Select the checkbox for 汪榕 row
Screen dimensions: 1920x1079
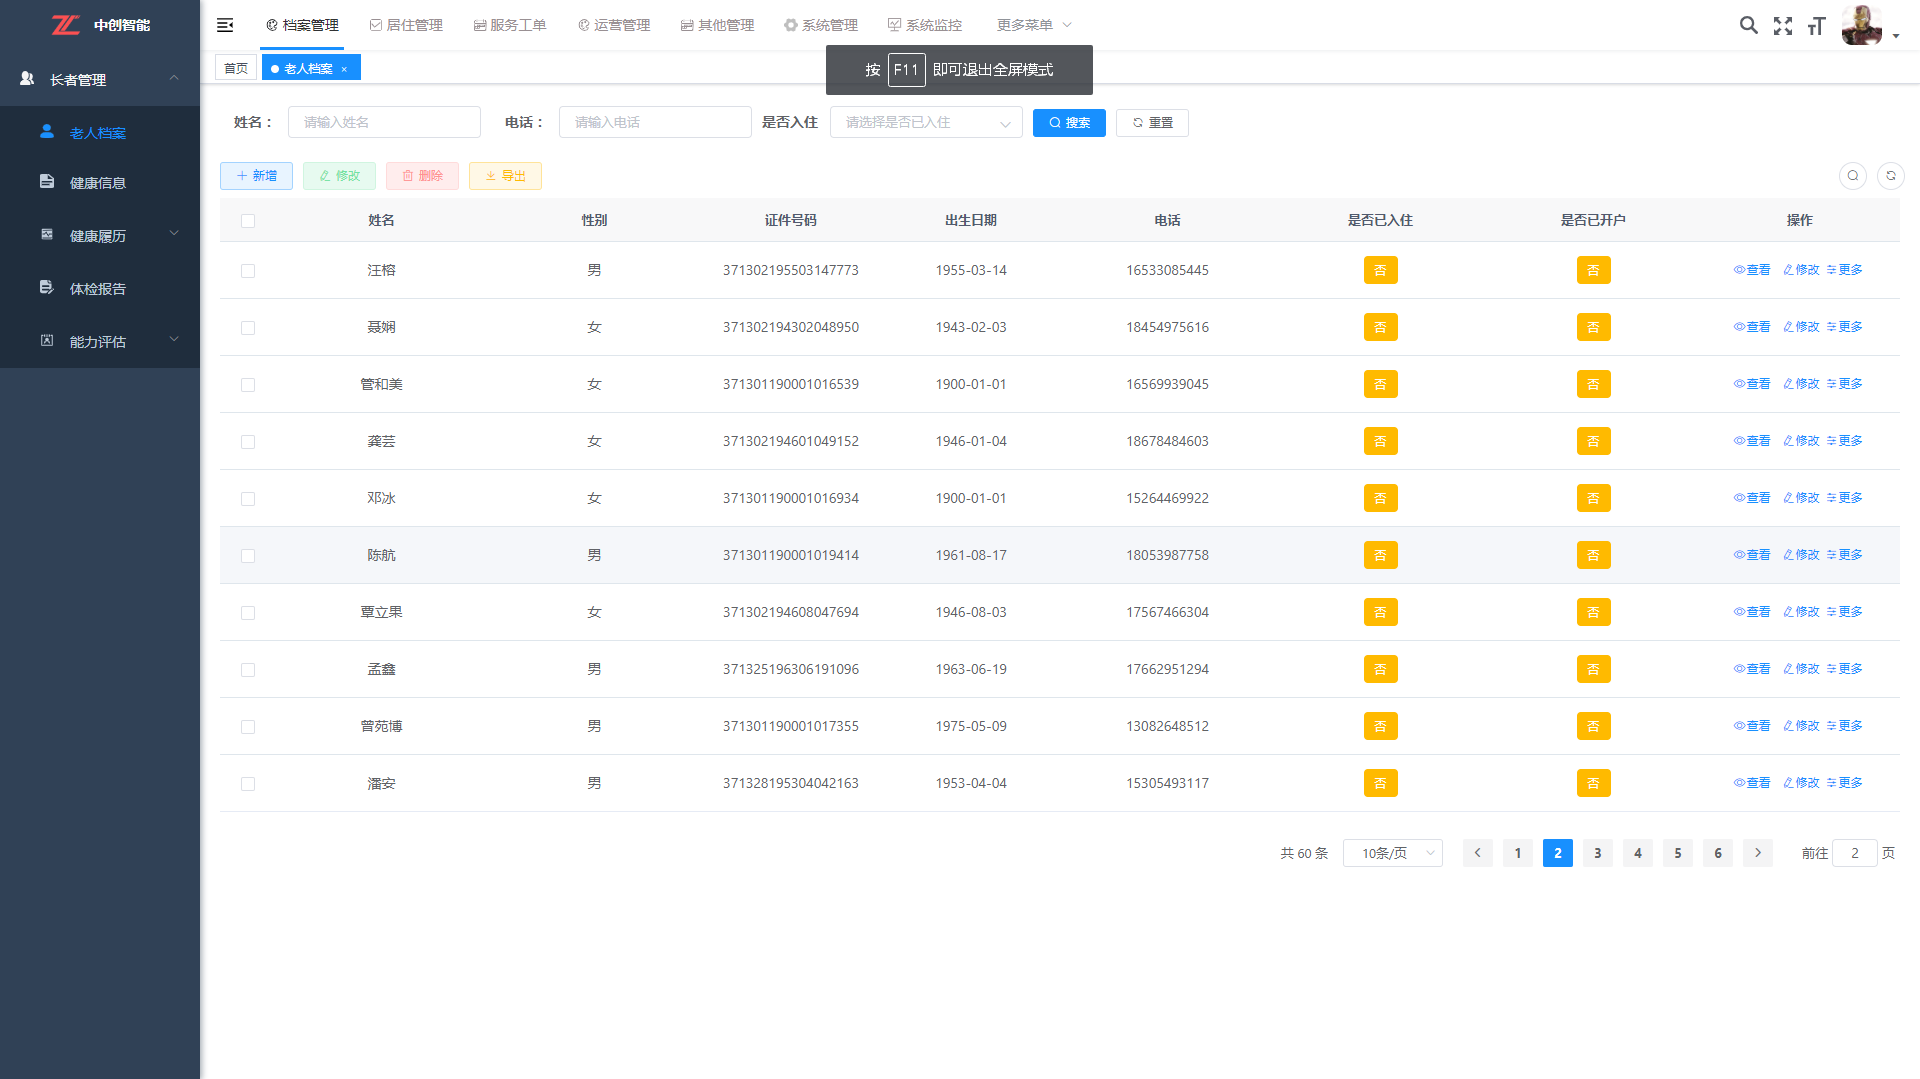coord(248,271)
